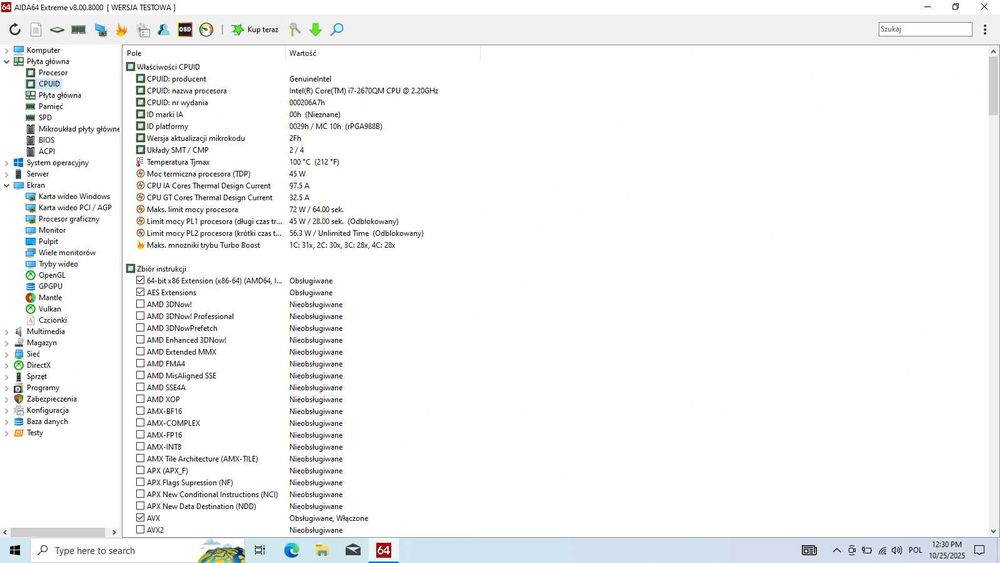1000x563 pixels.
Task: Click the tree pane horizontal scrollbar
Action: pyautogui.click(x=59, y=532)
